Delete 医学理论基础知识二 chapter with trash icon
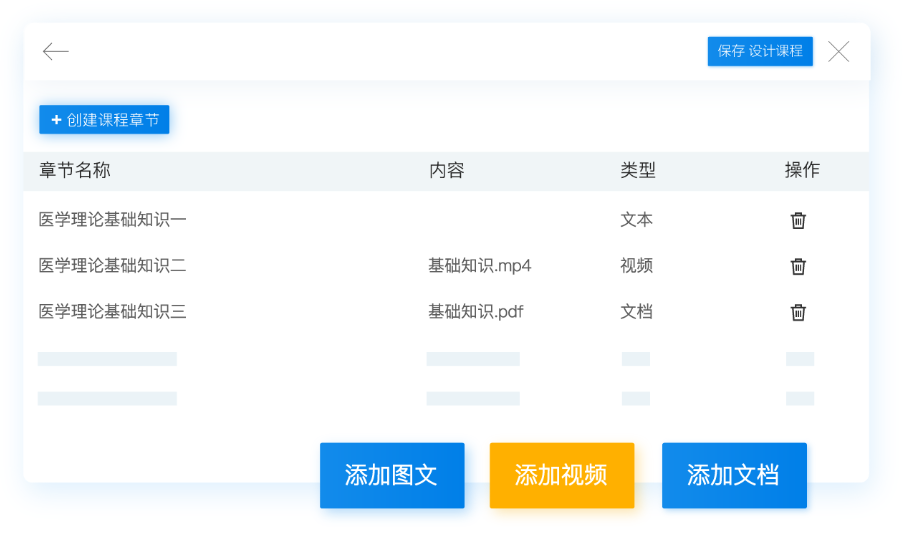This screenshot has width=909, height=553. click(798, 266)
